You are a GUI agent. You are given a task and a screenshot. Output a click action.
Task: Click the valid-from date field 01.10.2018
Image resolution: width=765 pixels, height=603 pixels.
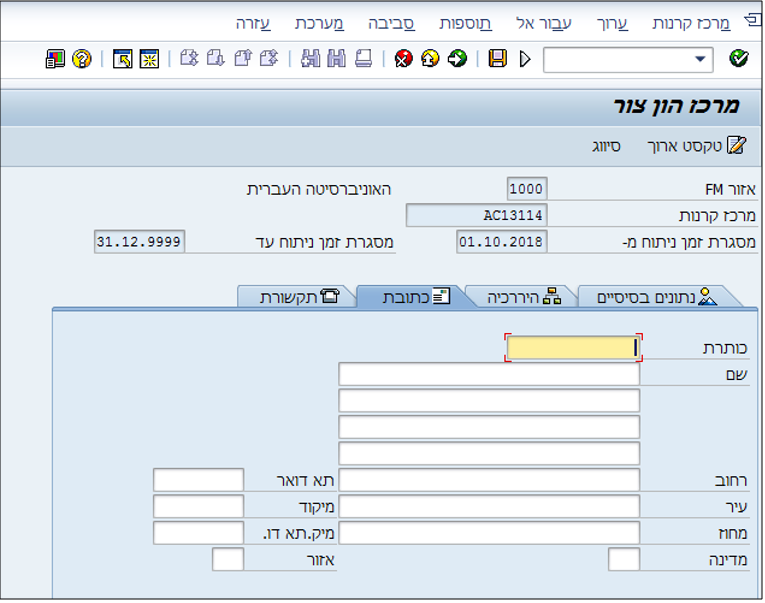502,241
